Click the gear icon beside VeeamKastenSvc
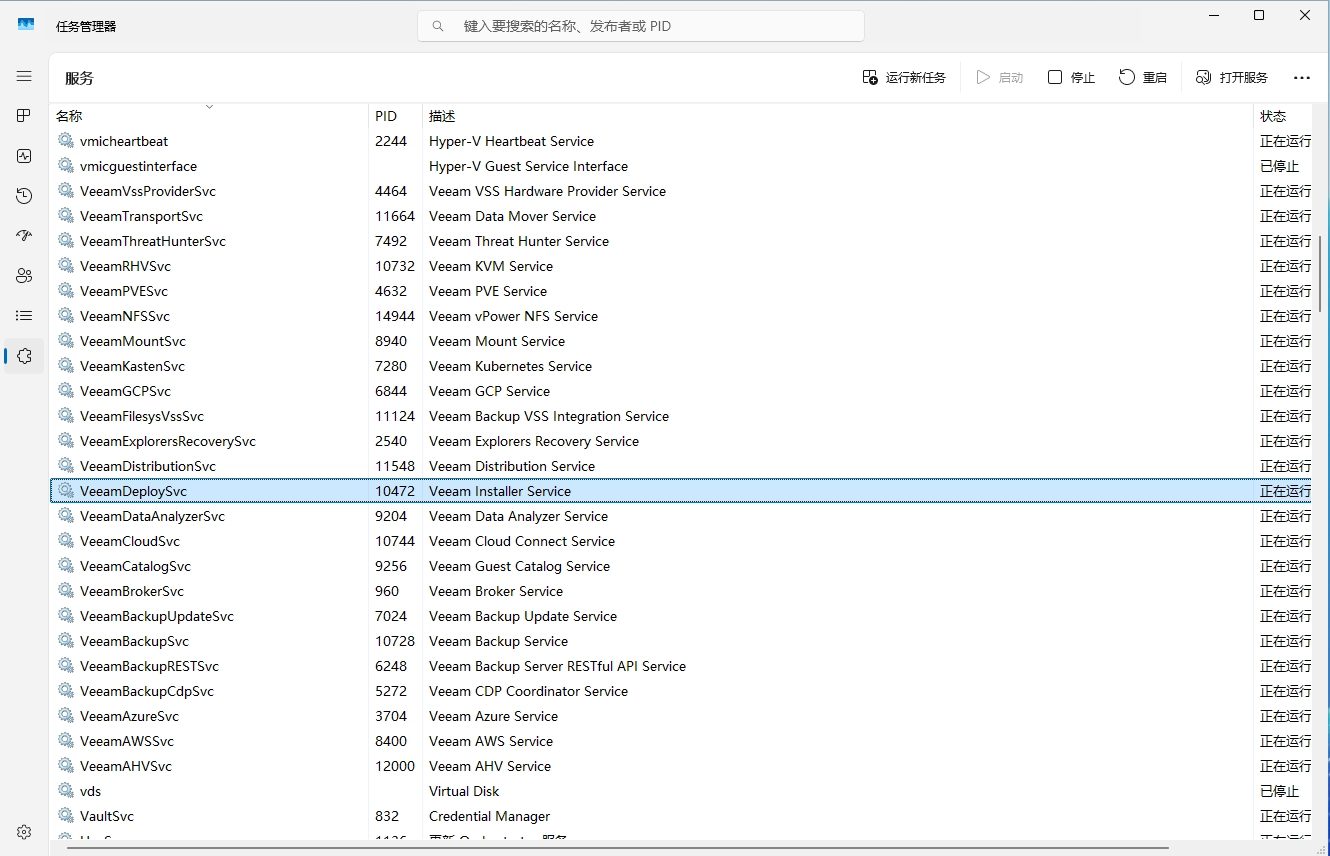Viewport: 1330px width, 856px height. click(66, 366)
